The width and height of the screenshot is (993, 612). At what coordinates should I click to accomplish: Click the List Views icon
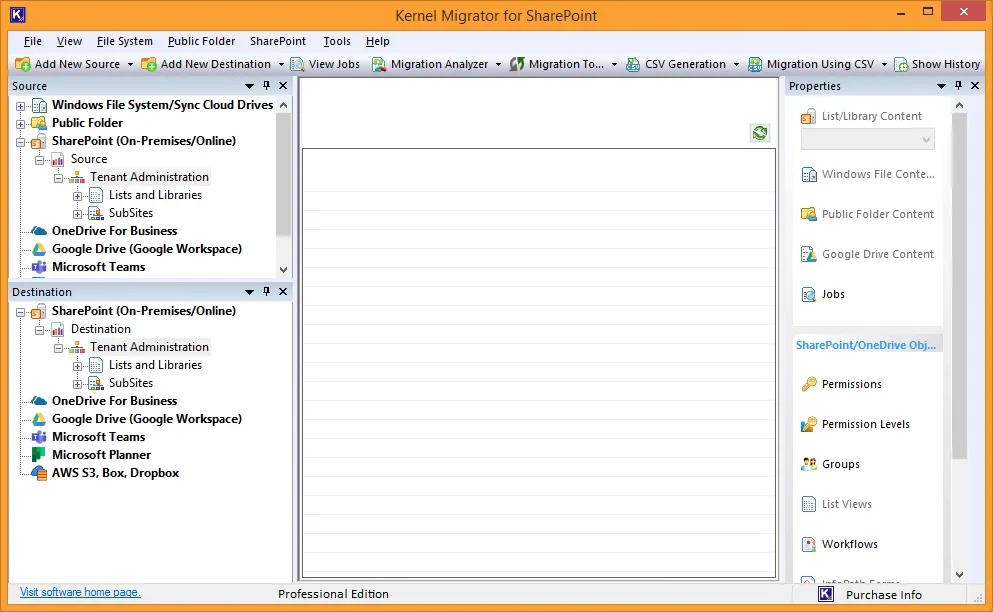(x=809, y=504)
